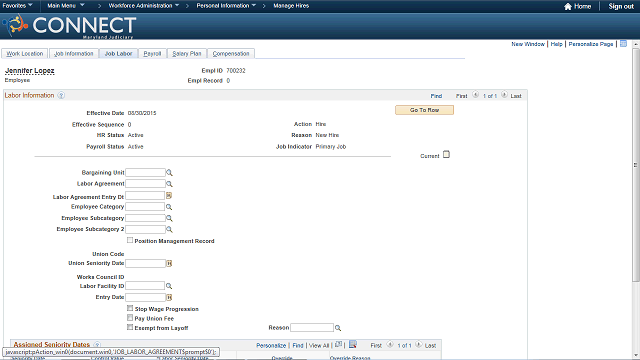Image resolution: width=640 pixels, height=360 pixels.
Task: Switch to Job Information tab
Action: click(x=73, y=53)
